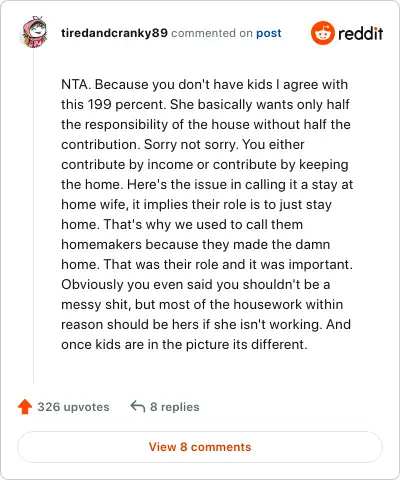Click the Reddit Snoo logo icon
Image resolution: width=400 pixels, height=480 pixels.
coord(322,33)
